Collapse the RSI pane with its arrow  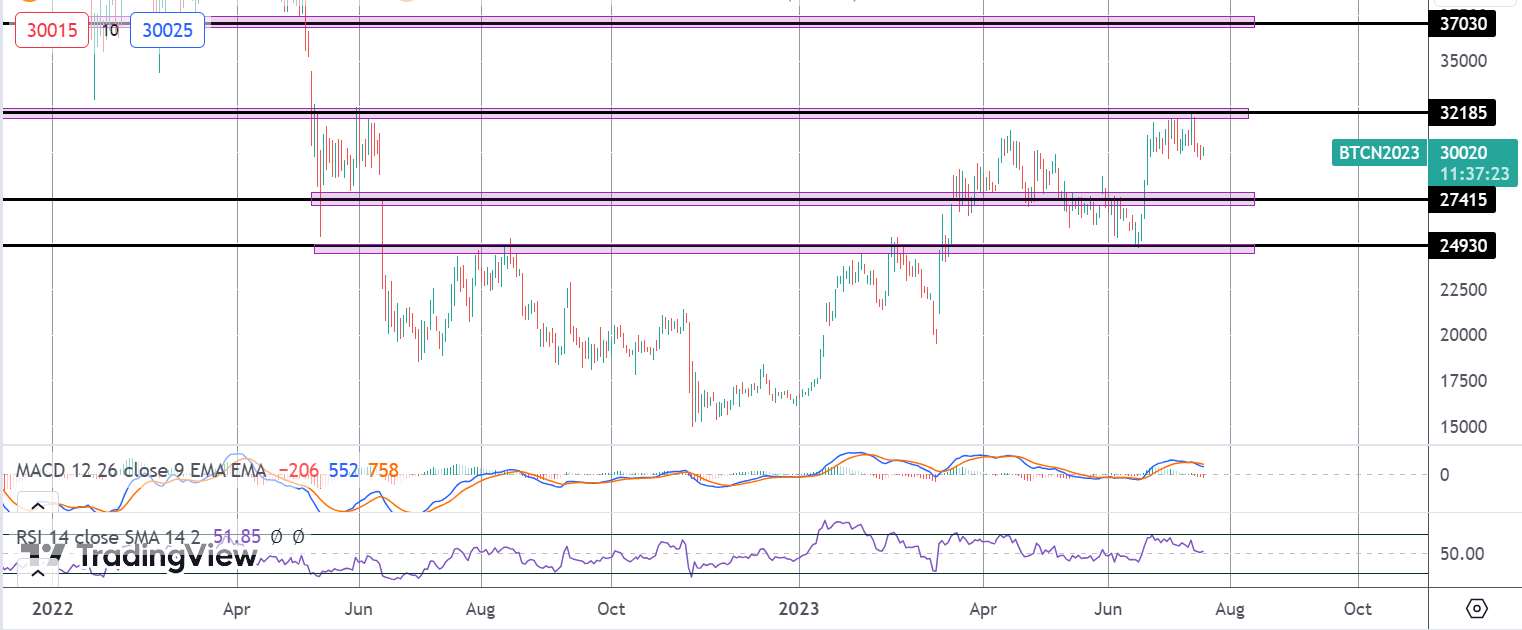37,572
